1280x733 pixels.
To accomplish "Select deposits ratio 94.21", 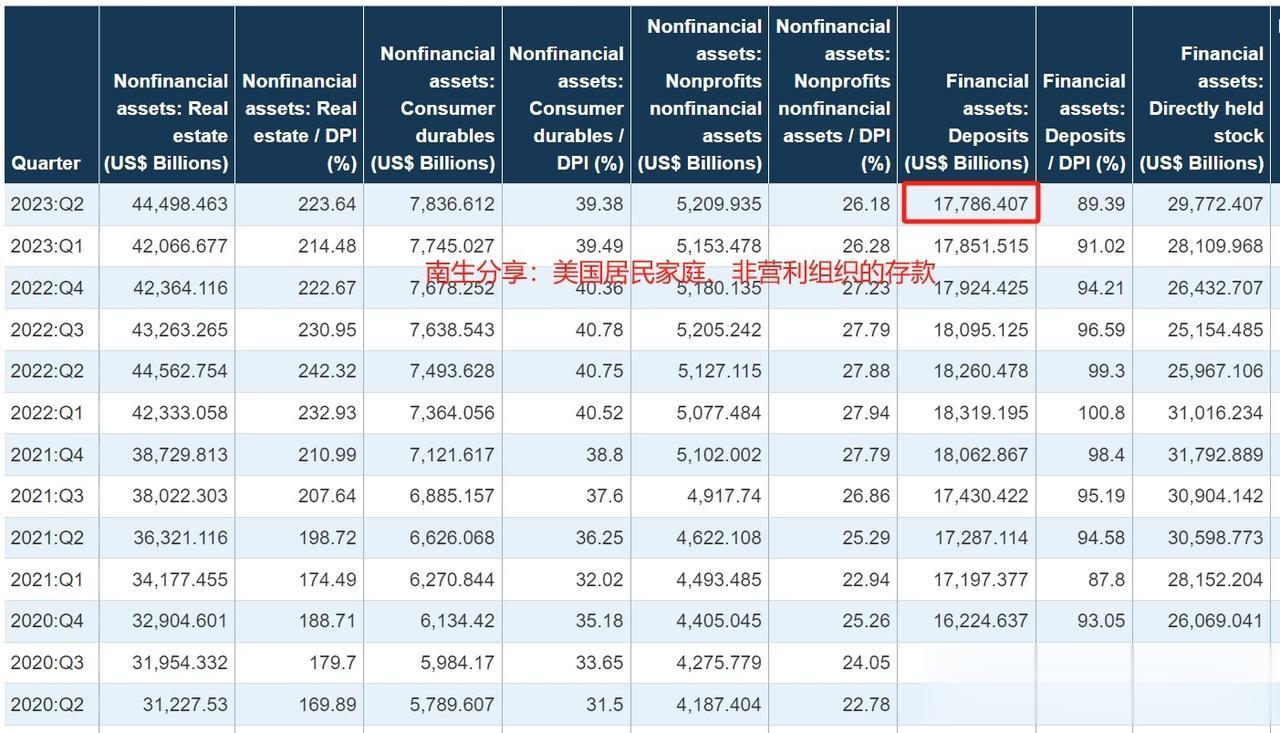I will pyautogui.click(x=1101, y=288).
